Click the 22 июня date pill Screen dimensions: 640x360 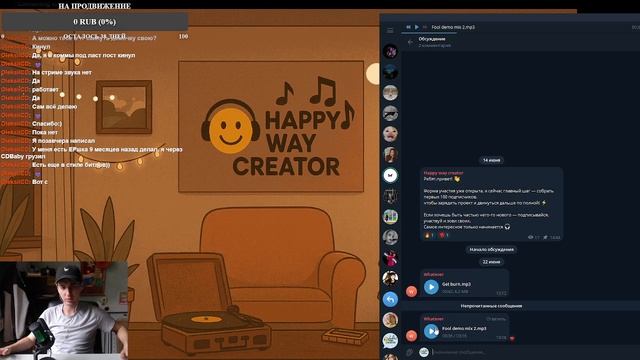(x=491, y=262)
